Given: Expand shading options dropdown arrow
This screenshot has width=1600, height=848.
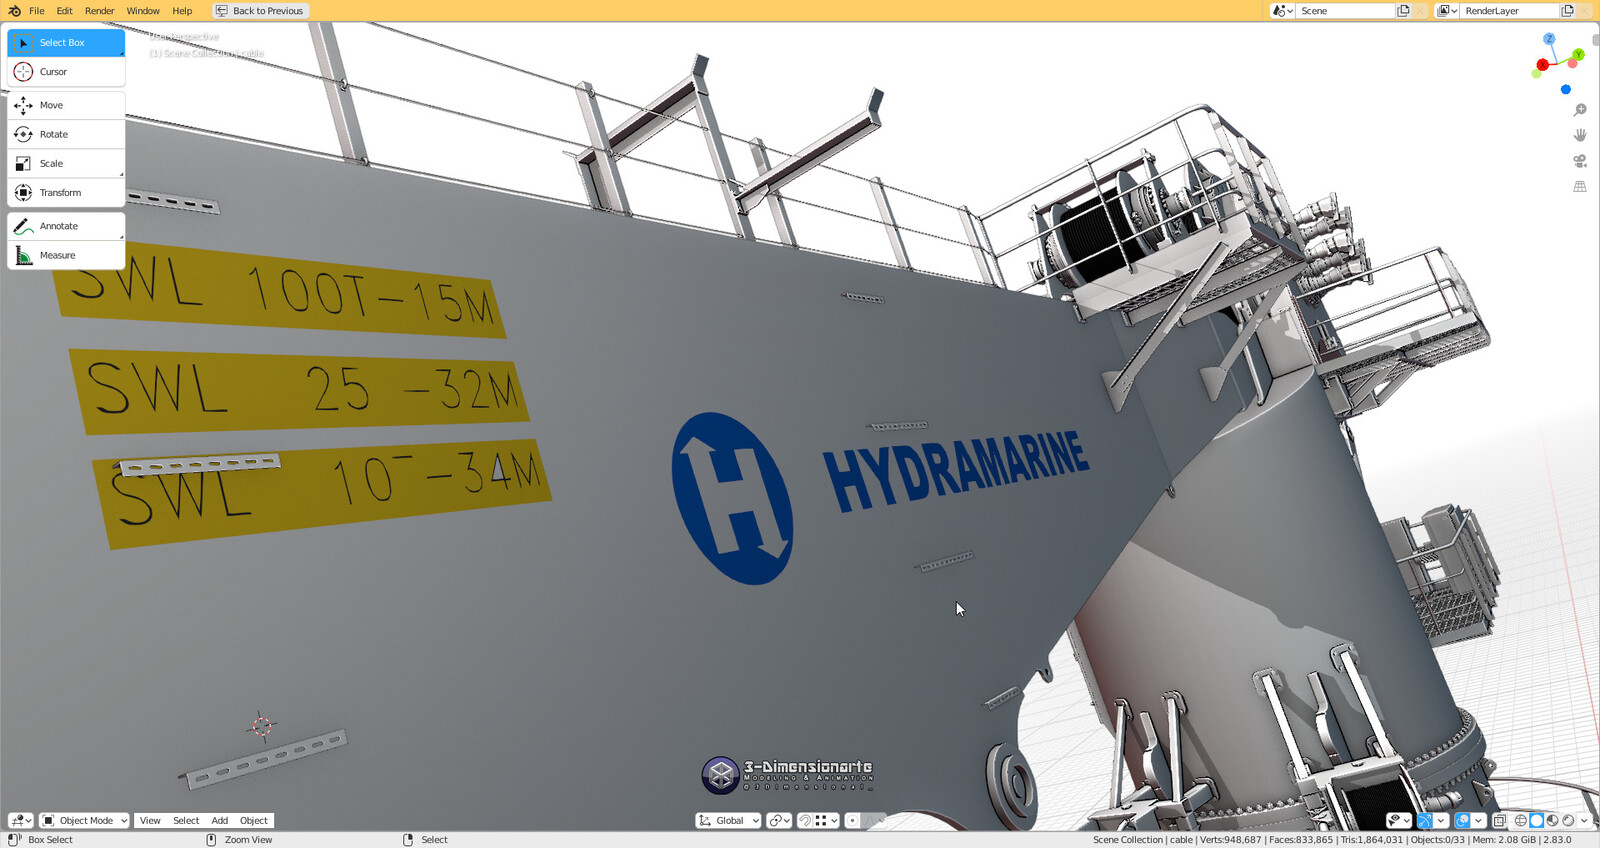Looking at the screenshot, I should (1584, 820).
